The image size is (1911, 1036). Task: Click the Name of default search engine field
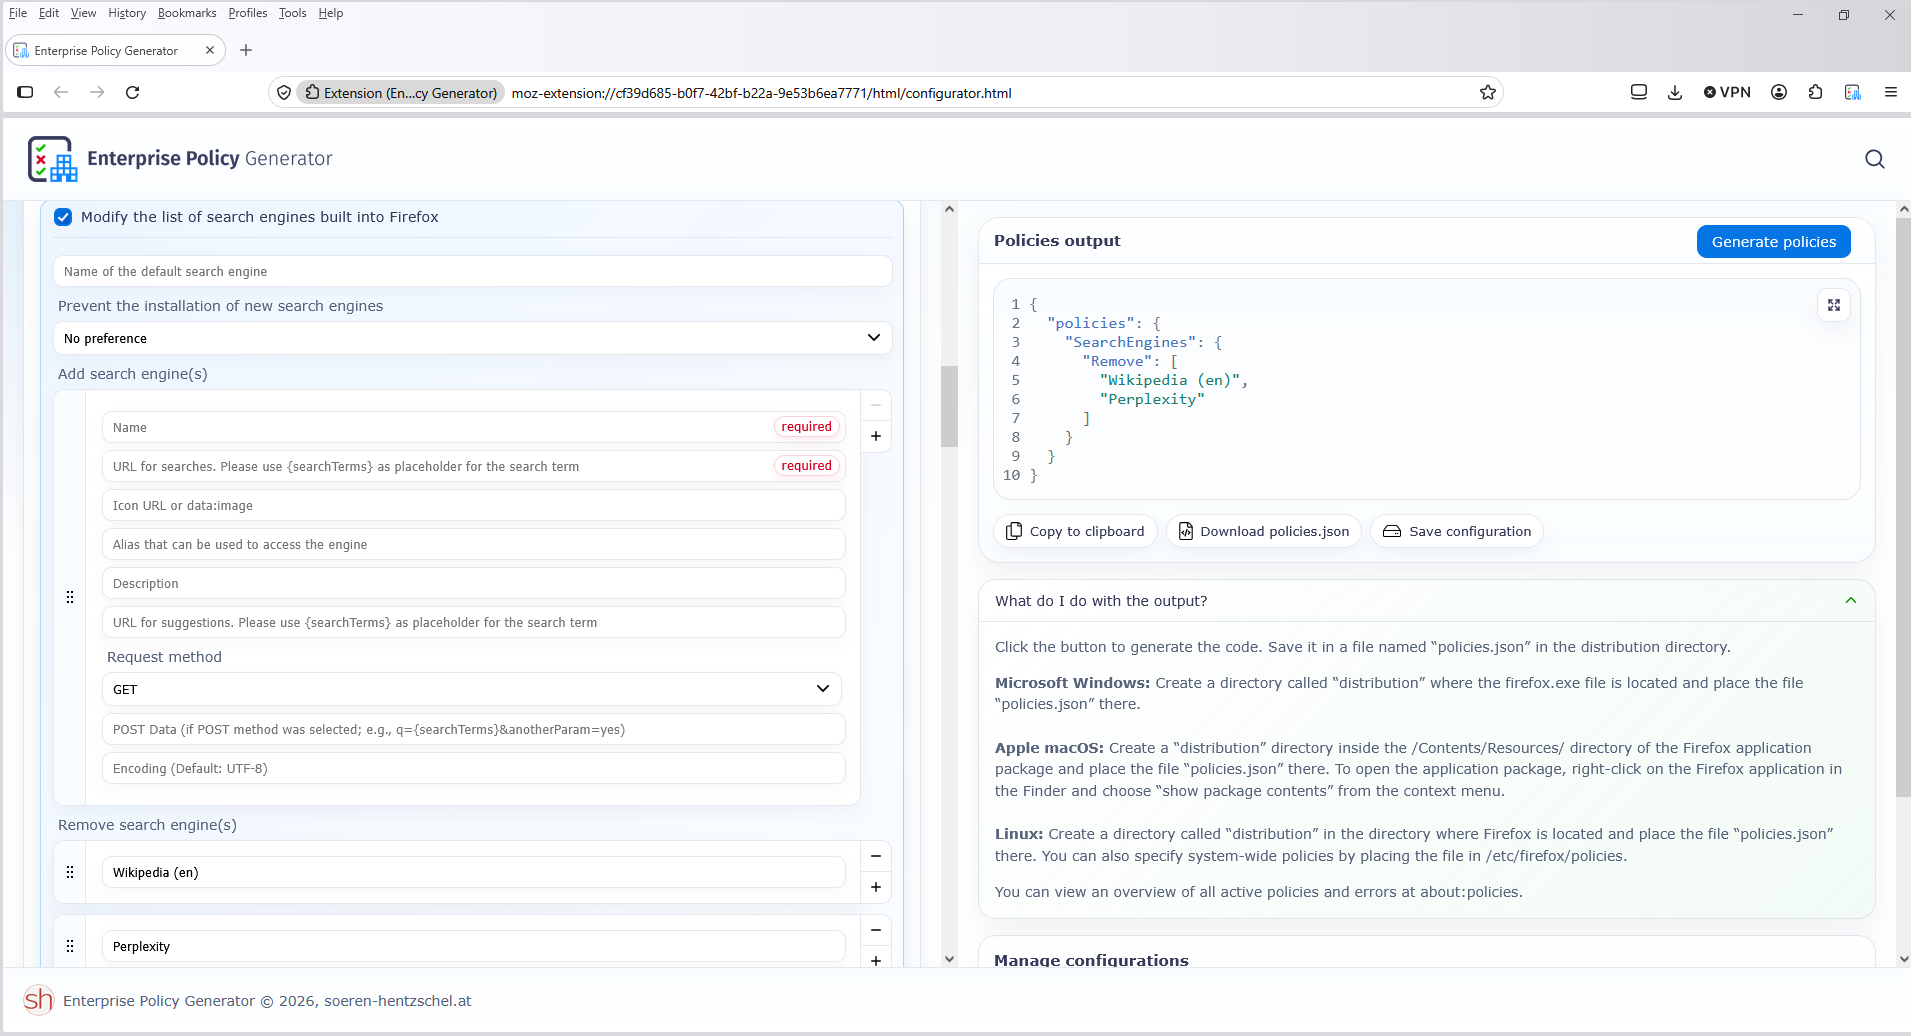click(472, 271)
